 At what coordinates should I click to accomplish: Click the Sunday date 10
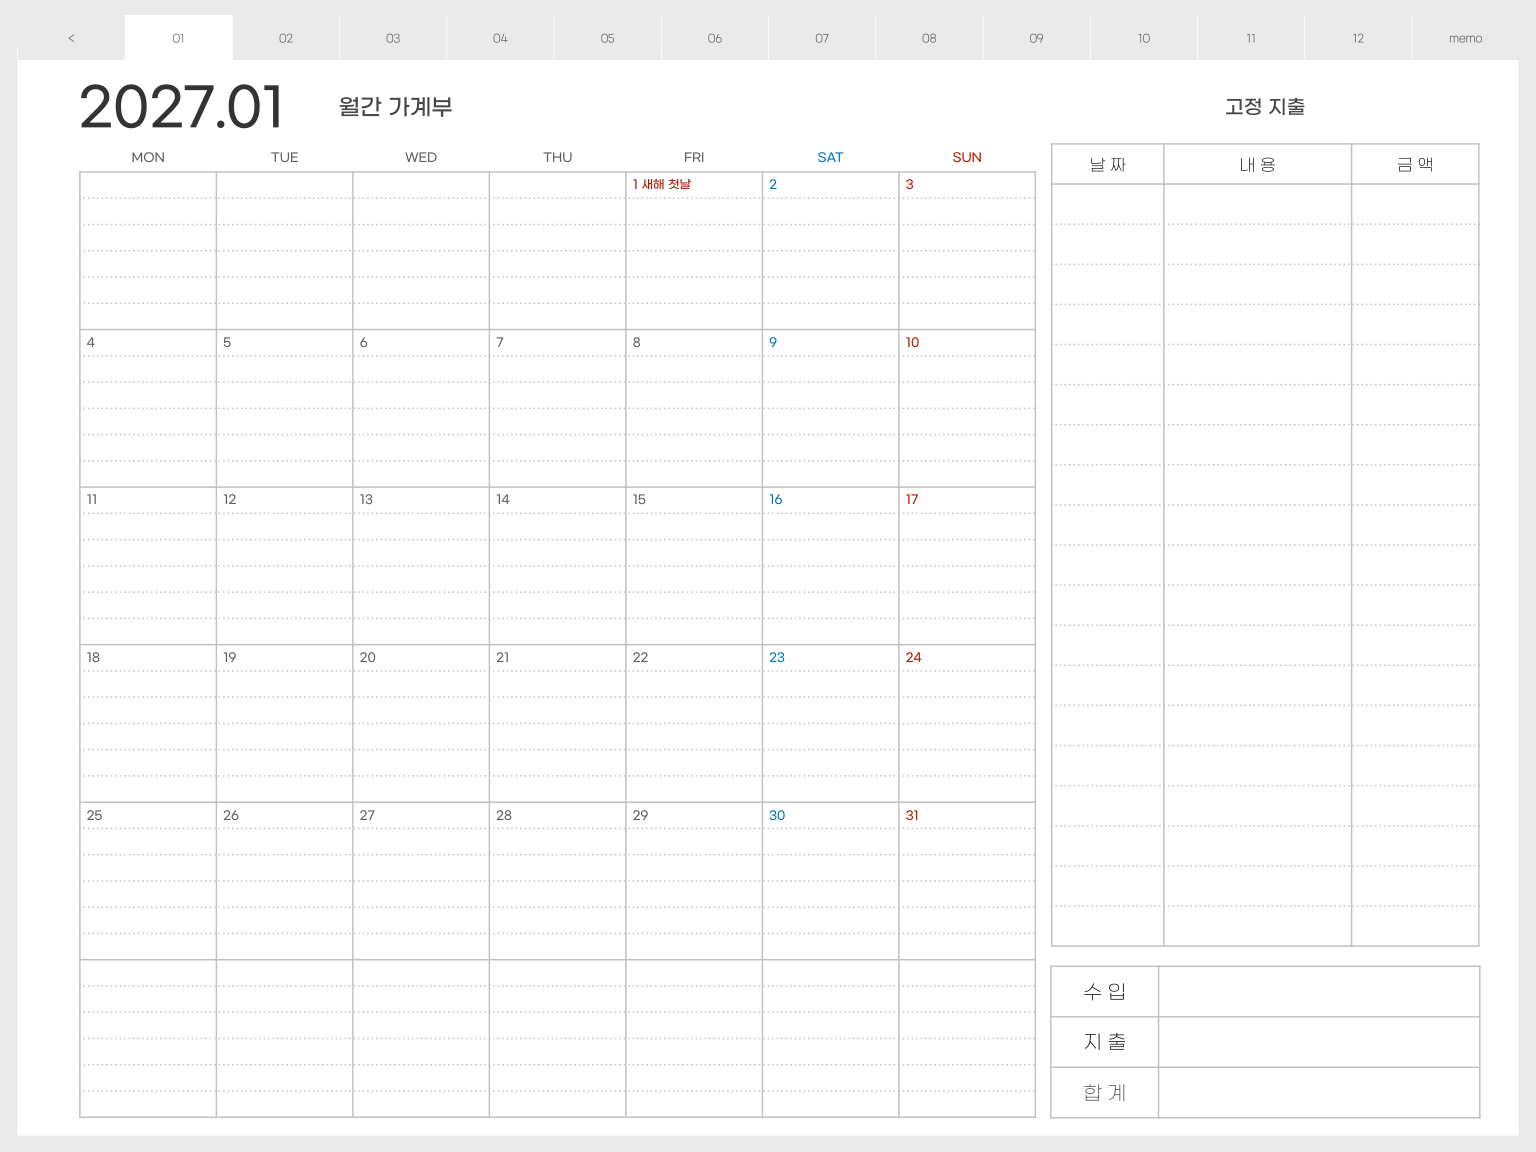click(x=912, y=342)
